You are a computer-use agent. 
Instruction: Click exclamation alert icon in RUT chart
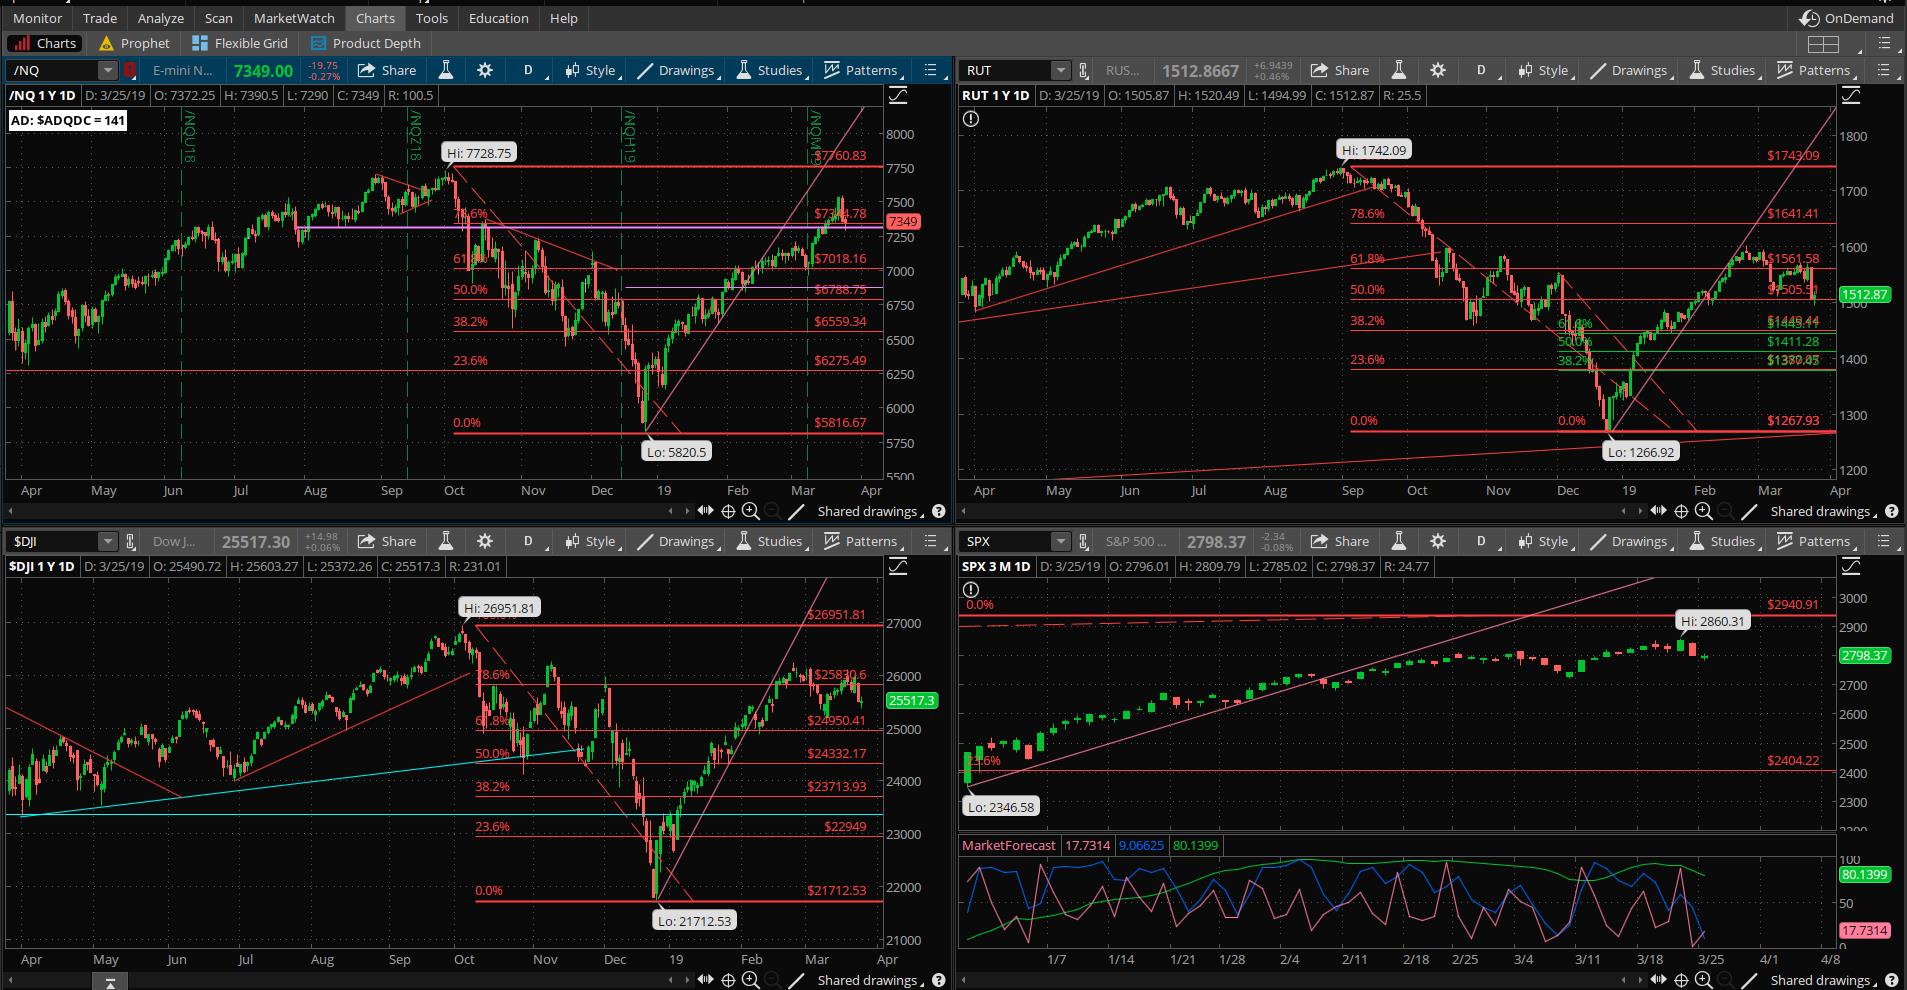(x=970, y=119)
